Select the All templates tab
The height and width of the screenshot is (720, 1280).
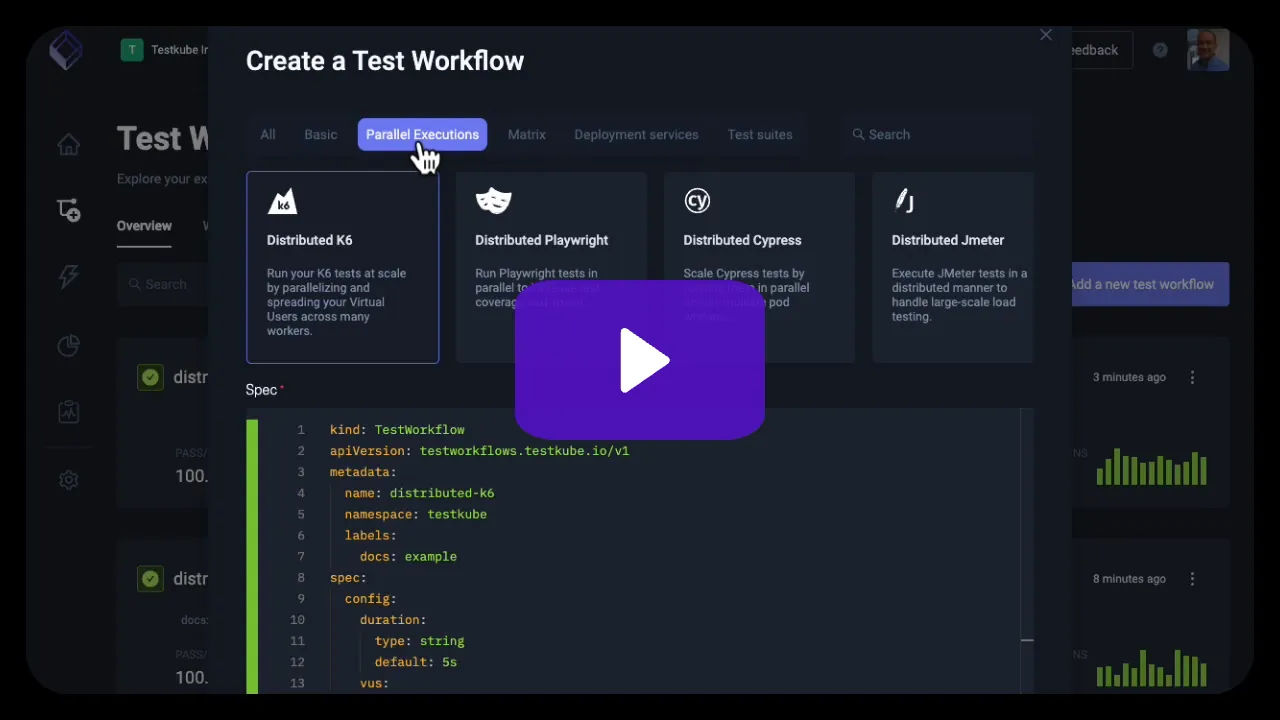pos(268,134)
